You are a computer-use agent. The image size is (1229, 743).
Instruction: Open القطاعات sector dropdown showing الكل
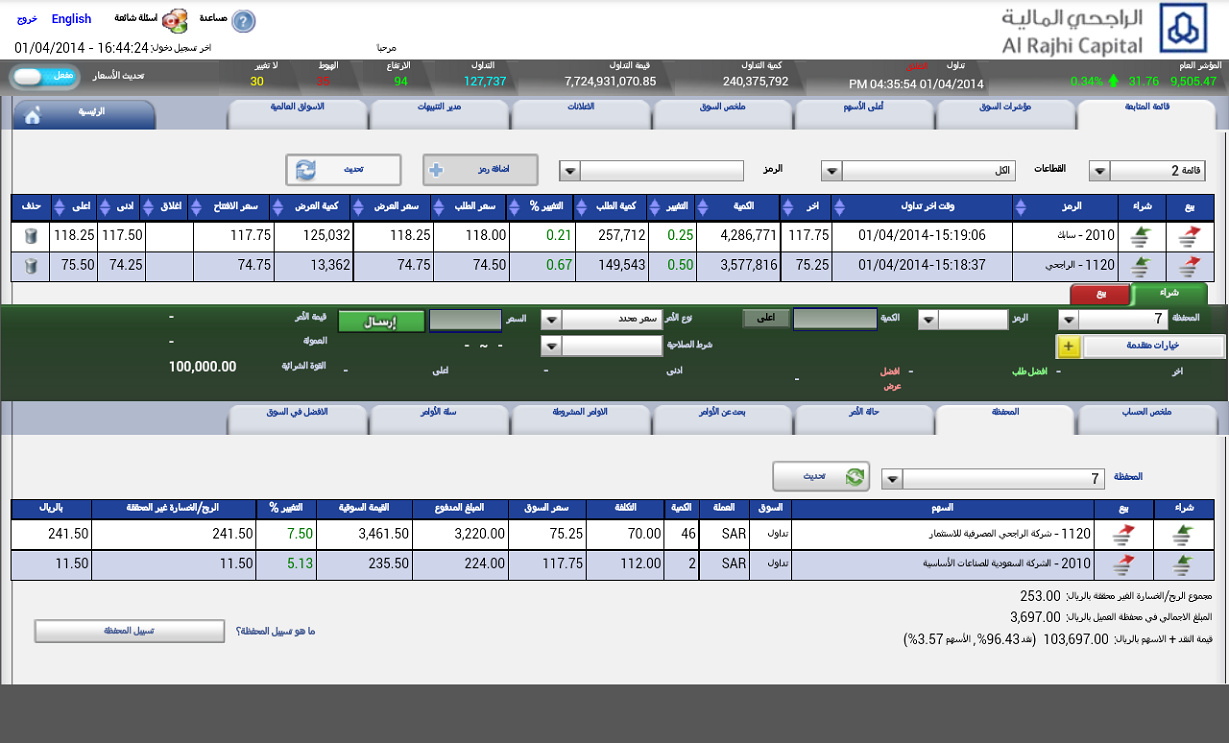coord(831,171)
